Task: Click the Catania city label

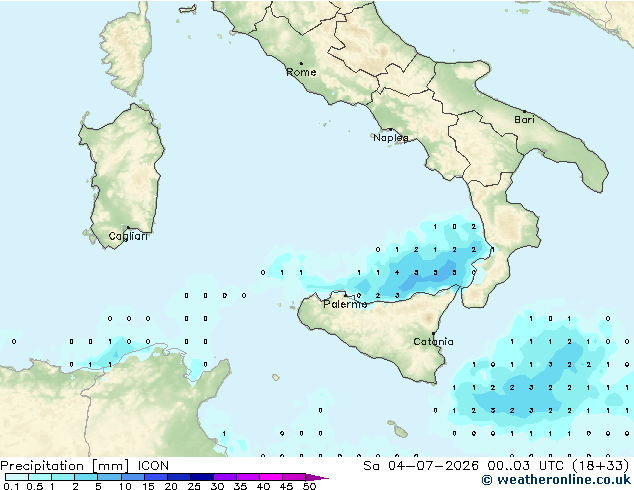Action: pos(433,342)
